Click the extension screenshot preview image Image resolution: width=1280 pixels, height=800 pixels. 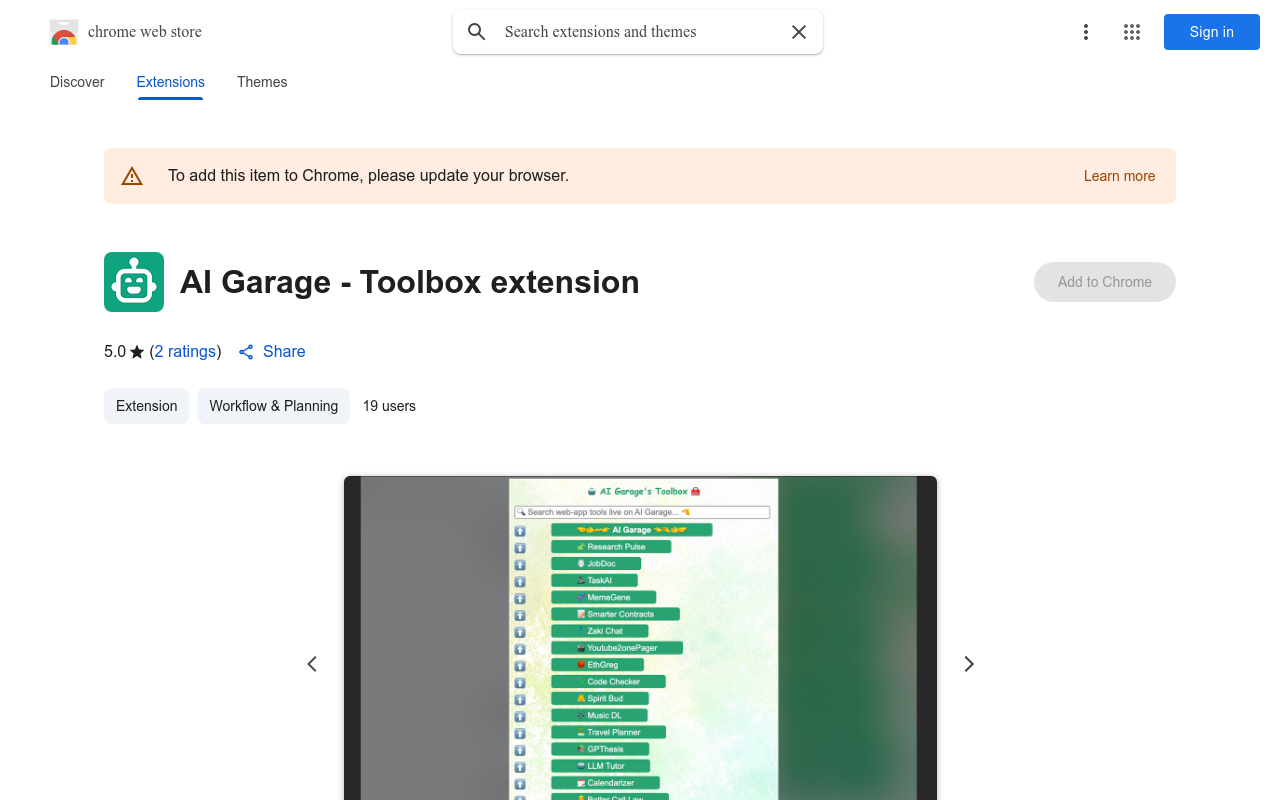coord(640,638)
